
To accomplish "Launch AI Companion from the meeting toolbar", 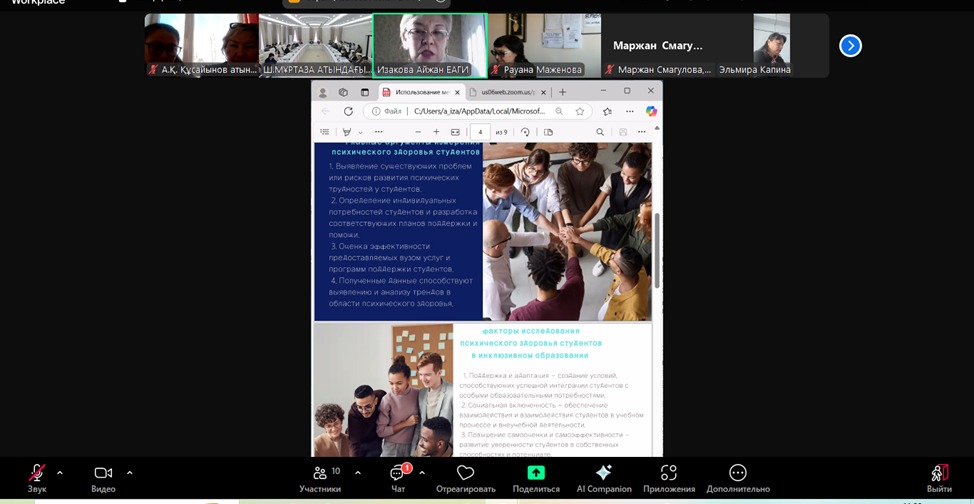I will 603,476.
